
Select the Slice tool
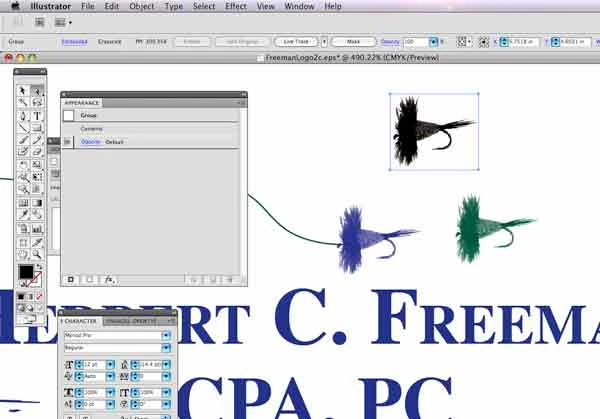click(37, 243)
